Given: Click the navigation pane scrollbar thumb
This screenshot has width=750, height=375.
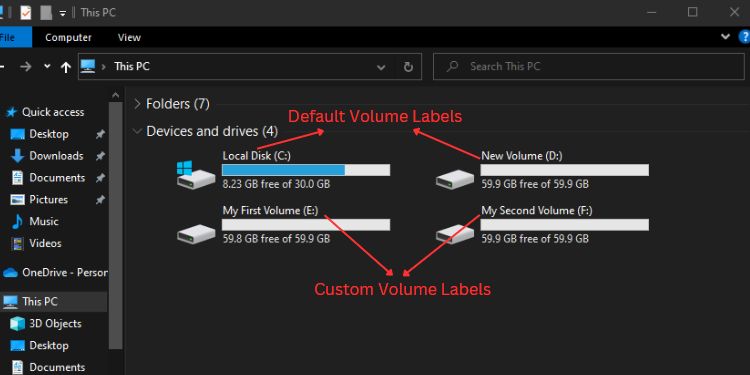Looking at the screenshot, I should [116, 225].
